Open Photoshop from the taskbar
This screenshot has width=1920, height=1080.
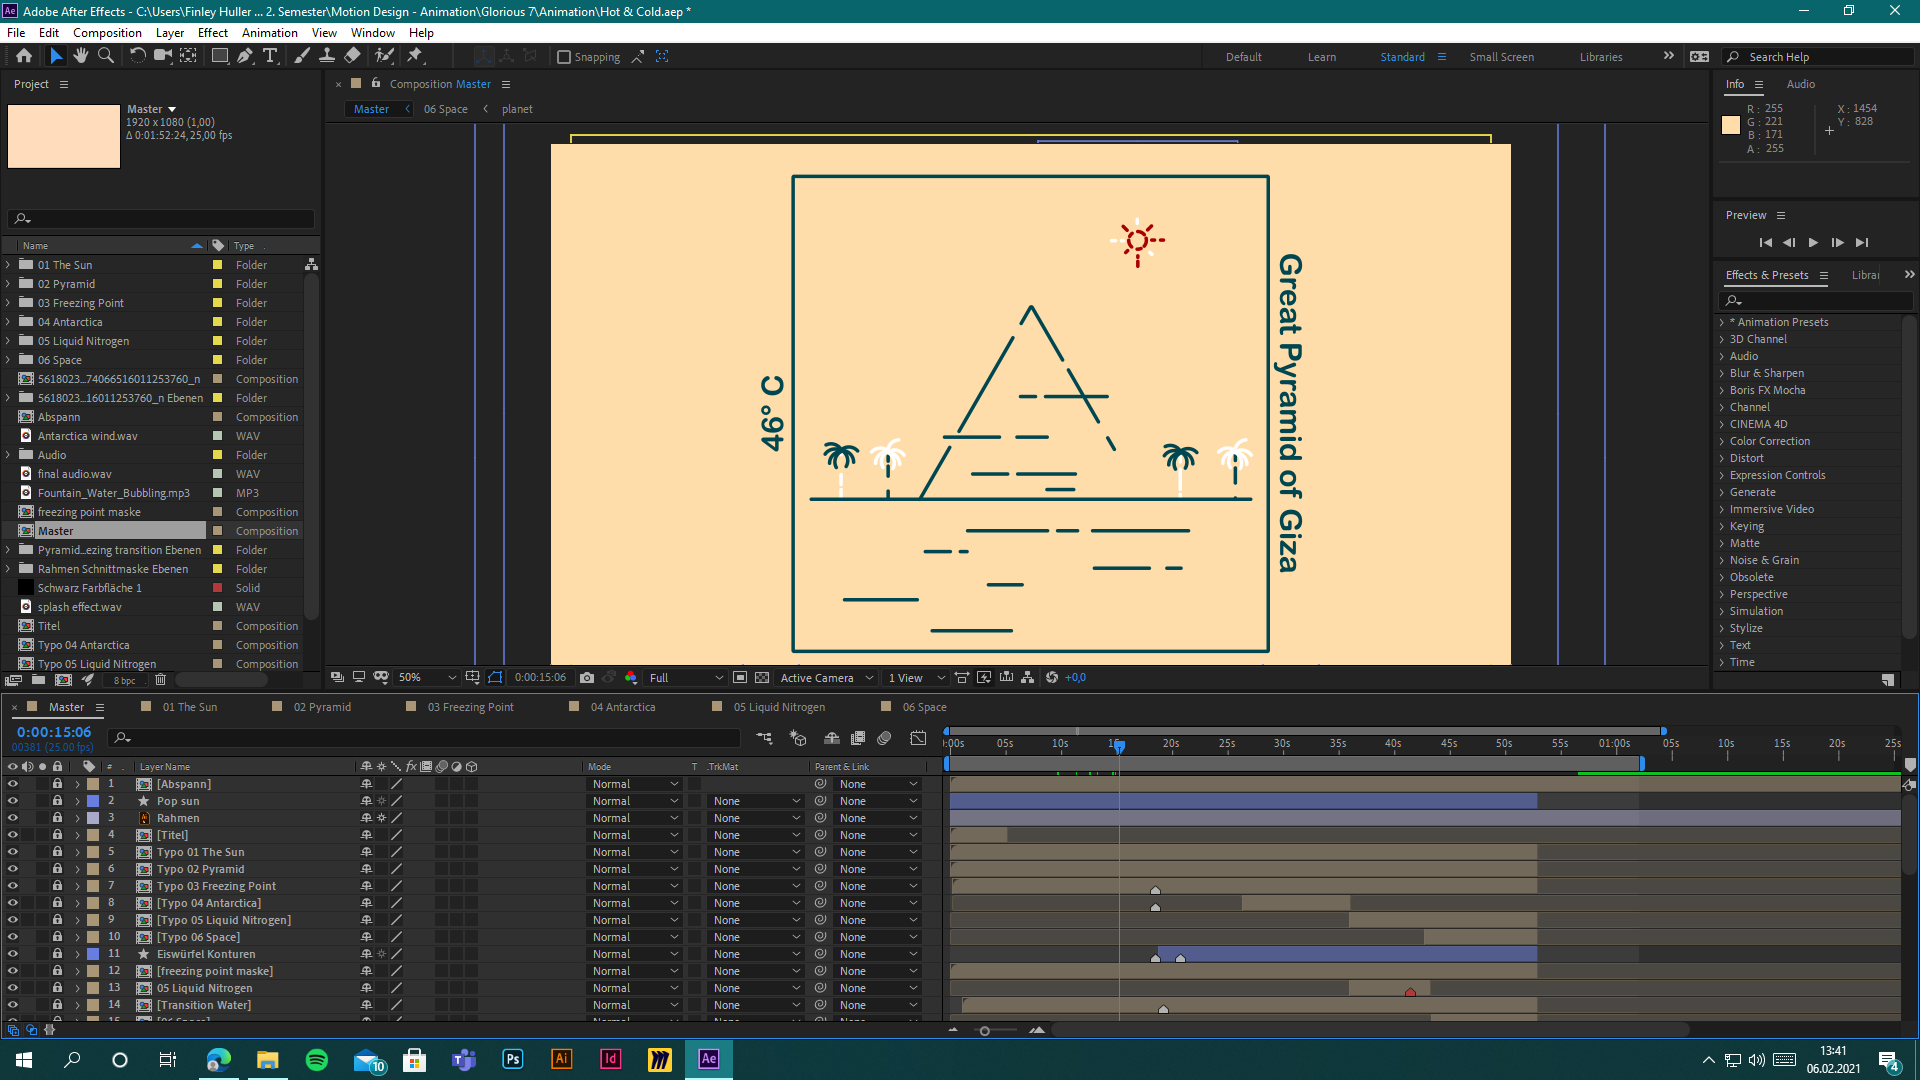pos(513,1059)
